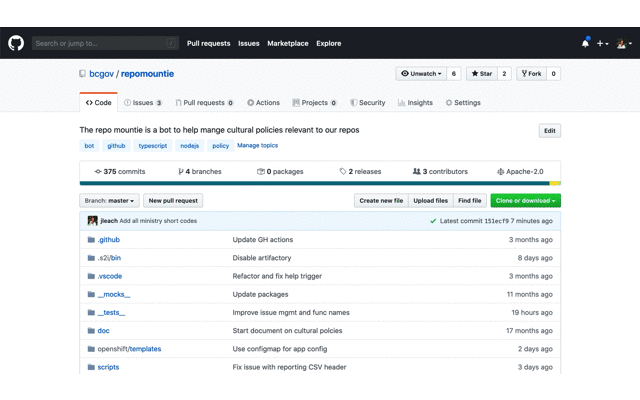View the 4 branches

pyautogui.click(x=200, y=171)
